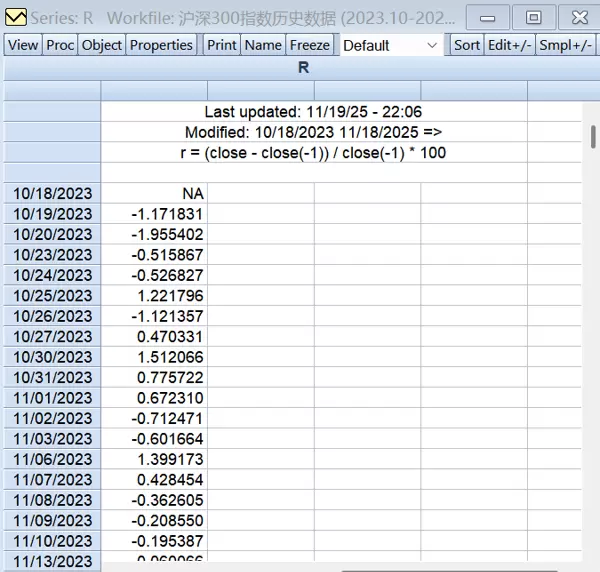
Task: Toggle sample display with Smpl+/-
Action: [566, 45]
